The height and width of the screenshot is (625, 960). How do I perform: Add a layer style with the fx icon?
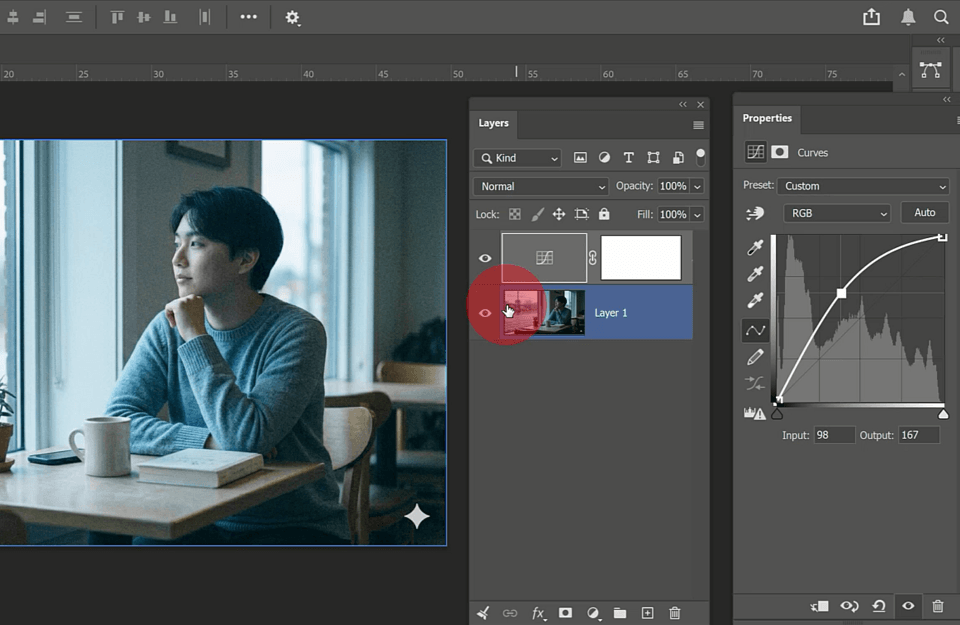pyautogui.click(x=538, y=613)
